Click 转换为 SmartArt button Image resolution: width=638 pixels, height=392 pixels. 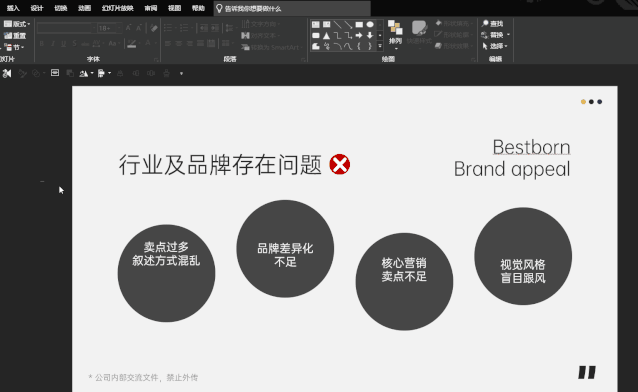271,47
